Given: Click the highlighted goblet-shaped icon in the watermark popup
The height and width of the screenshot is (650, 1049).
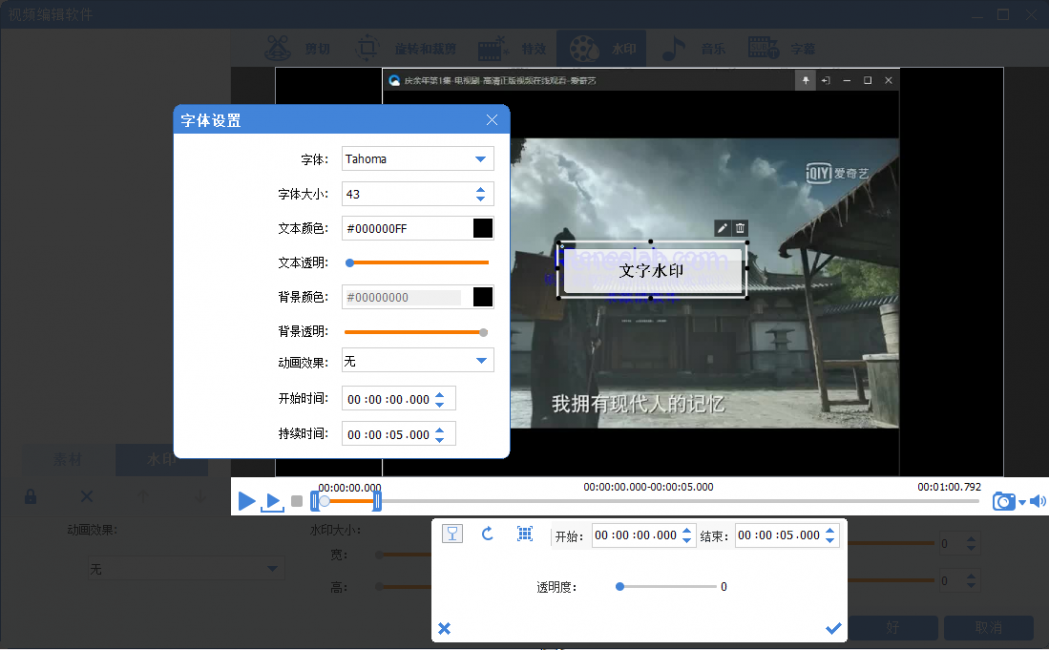Looking at the screenshot, I should (452, 533).
